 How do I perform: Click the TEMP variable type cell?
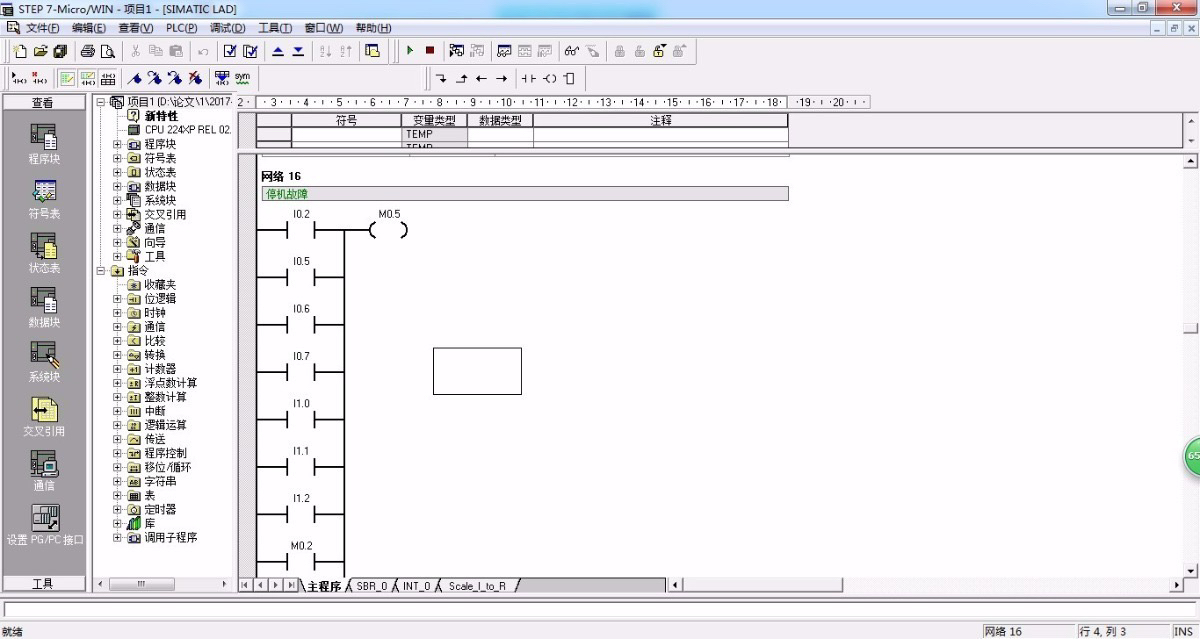click(x=434, y=133)
